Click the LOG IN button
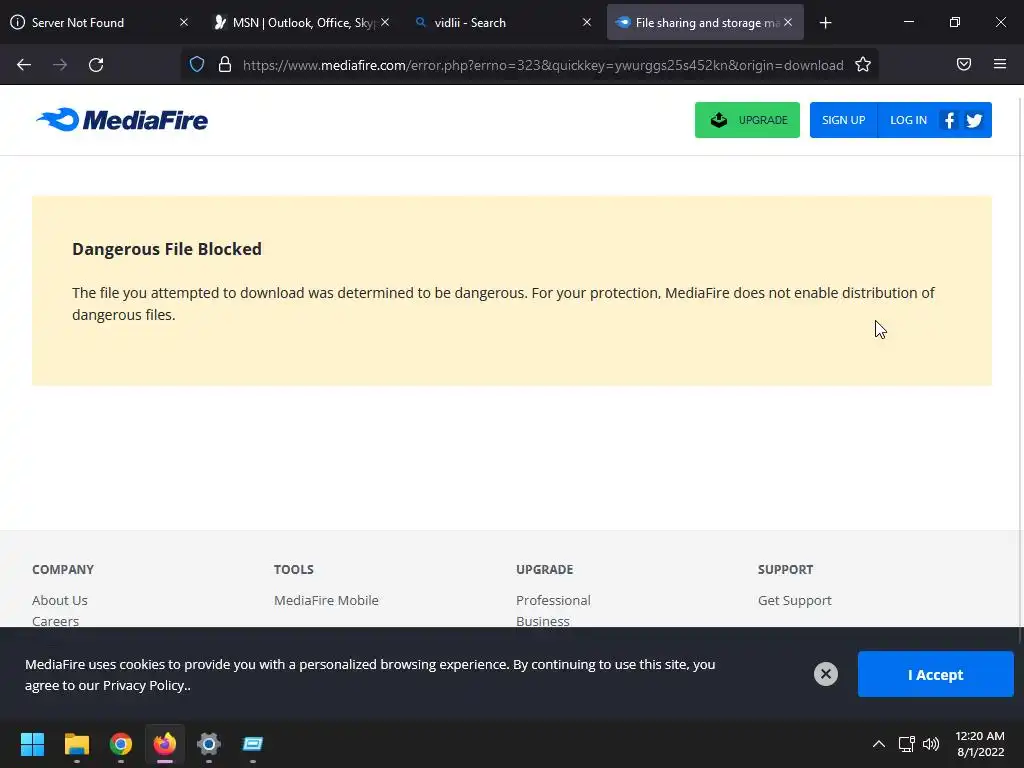1024x768 pixels. (908, 120)
